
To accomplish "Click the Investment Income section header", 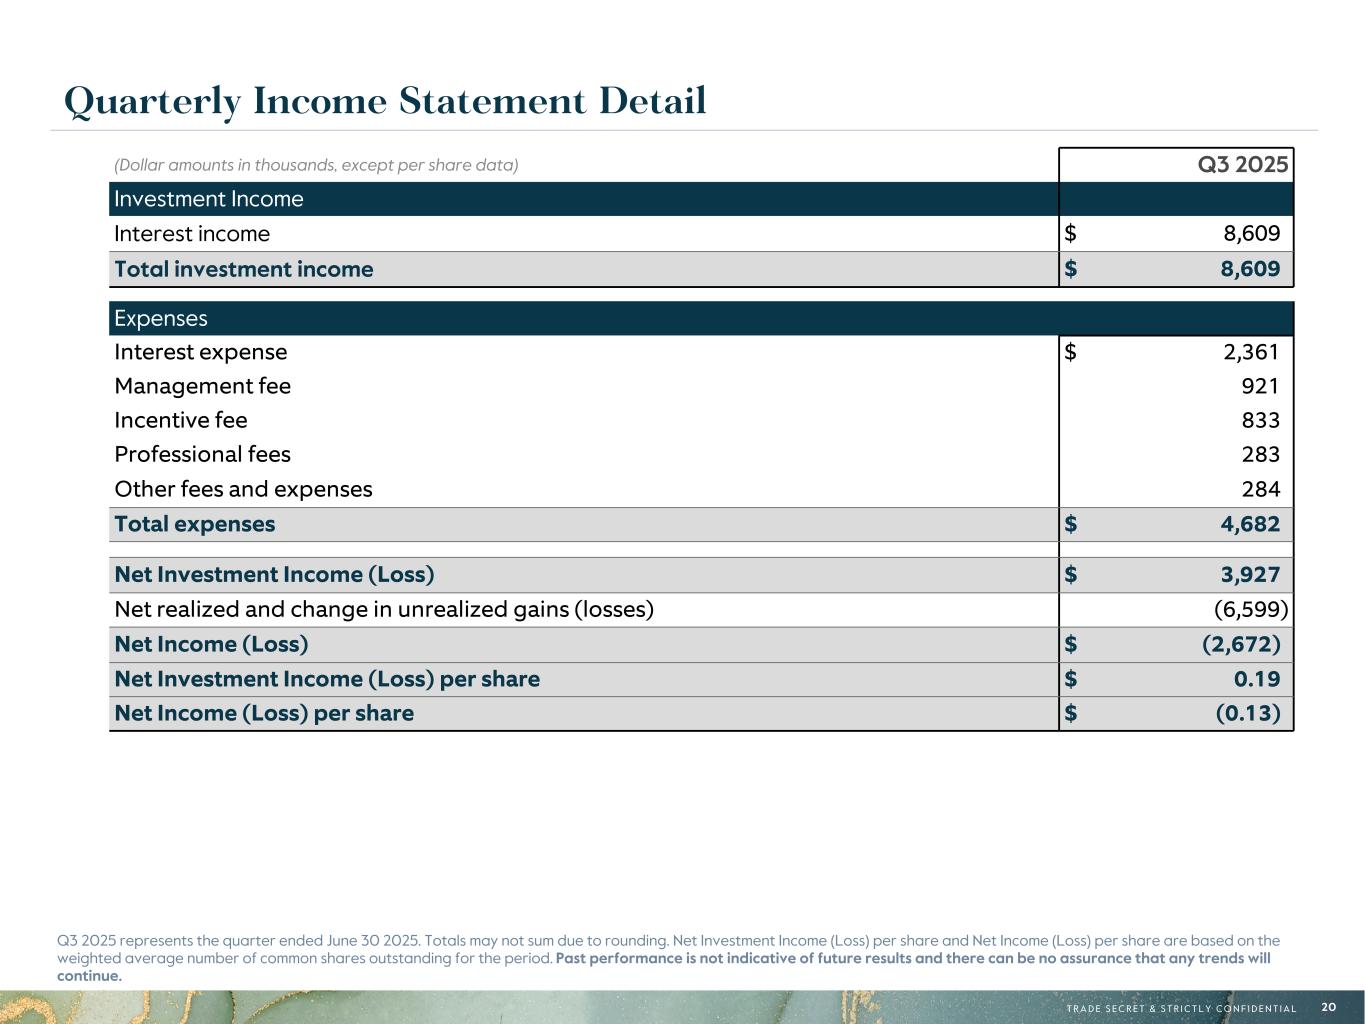I will [209, 199].
